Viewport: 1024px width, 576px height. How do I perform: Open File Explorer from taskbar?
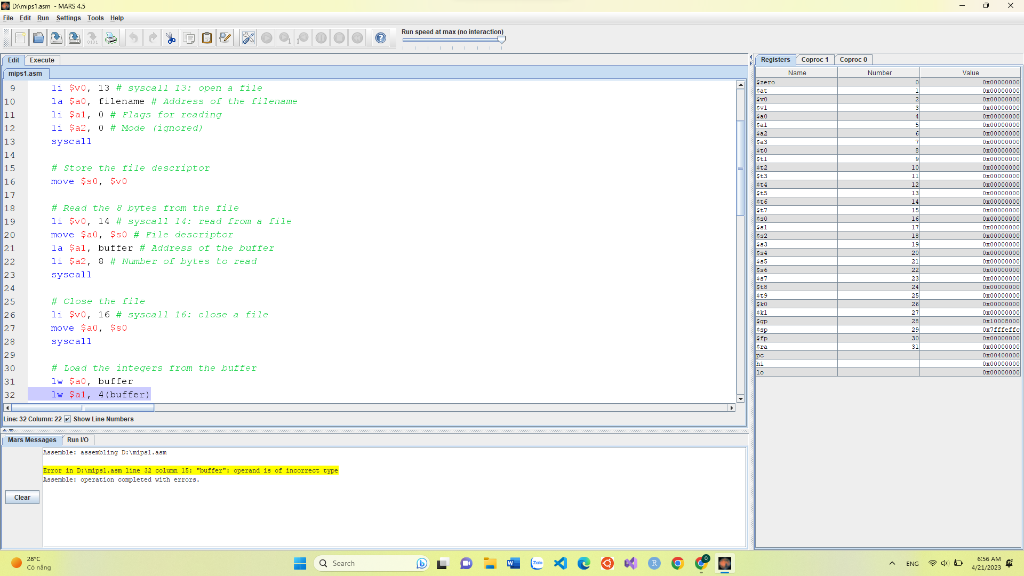pos(490,563)
